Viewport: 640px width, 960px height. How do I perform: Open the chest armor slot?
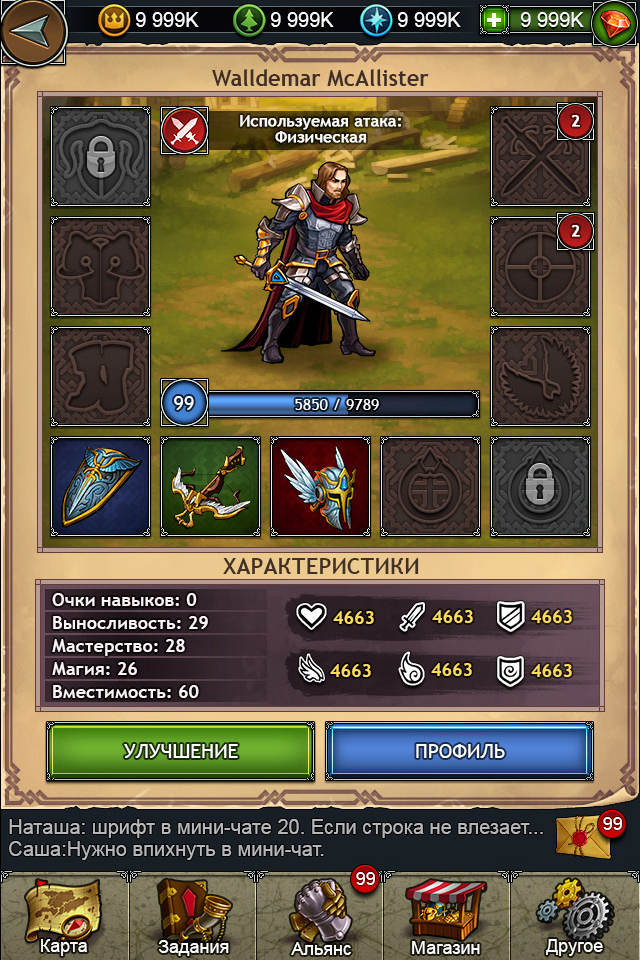click(x=100, y=266)
